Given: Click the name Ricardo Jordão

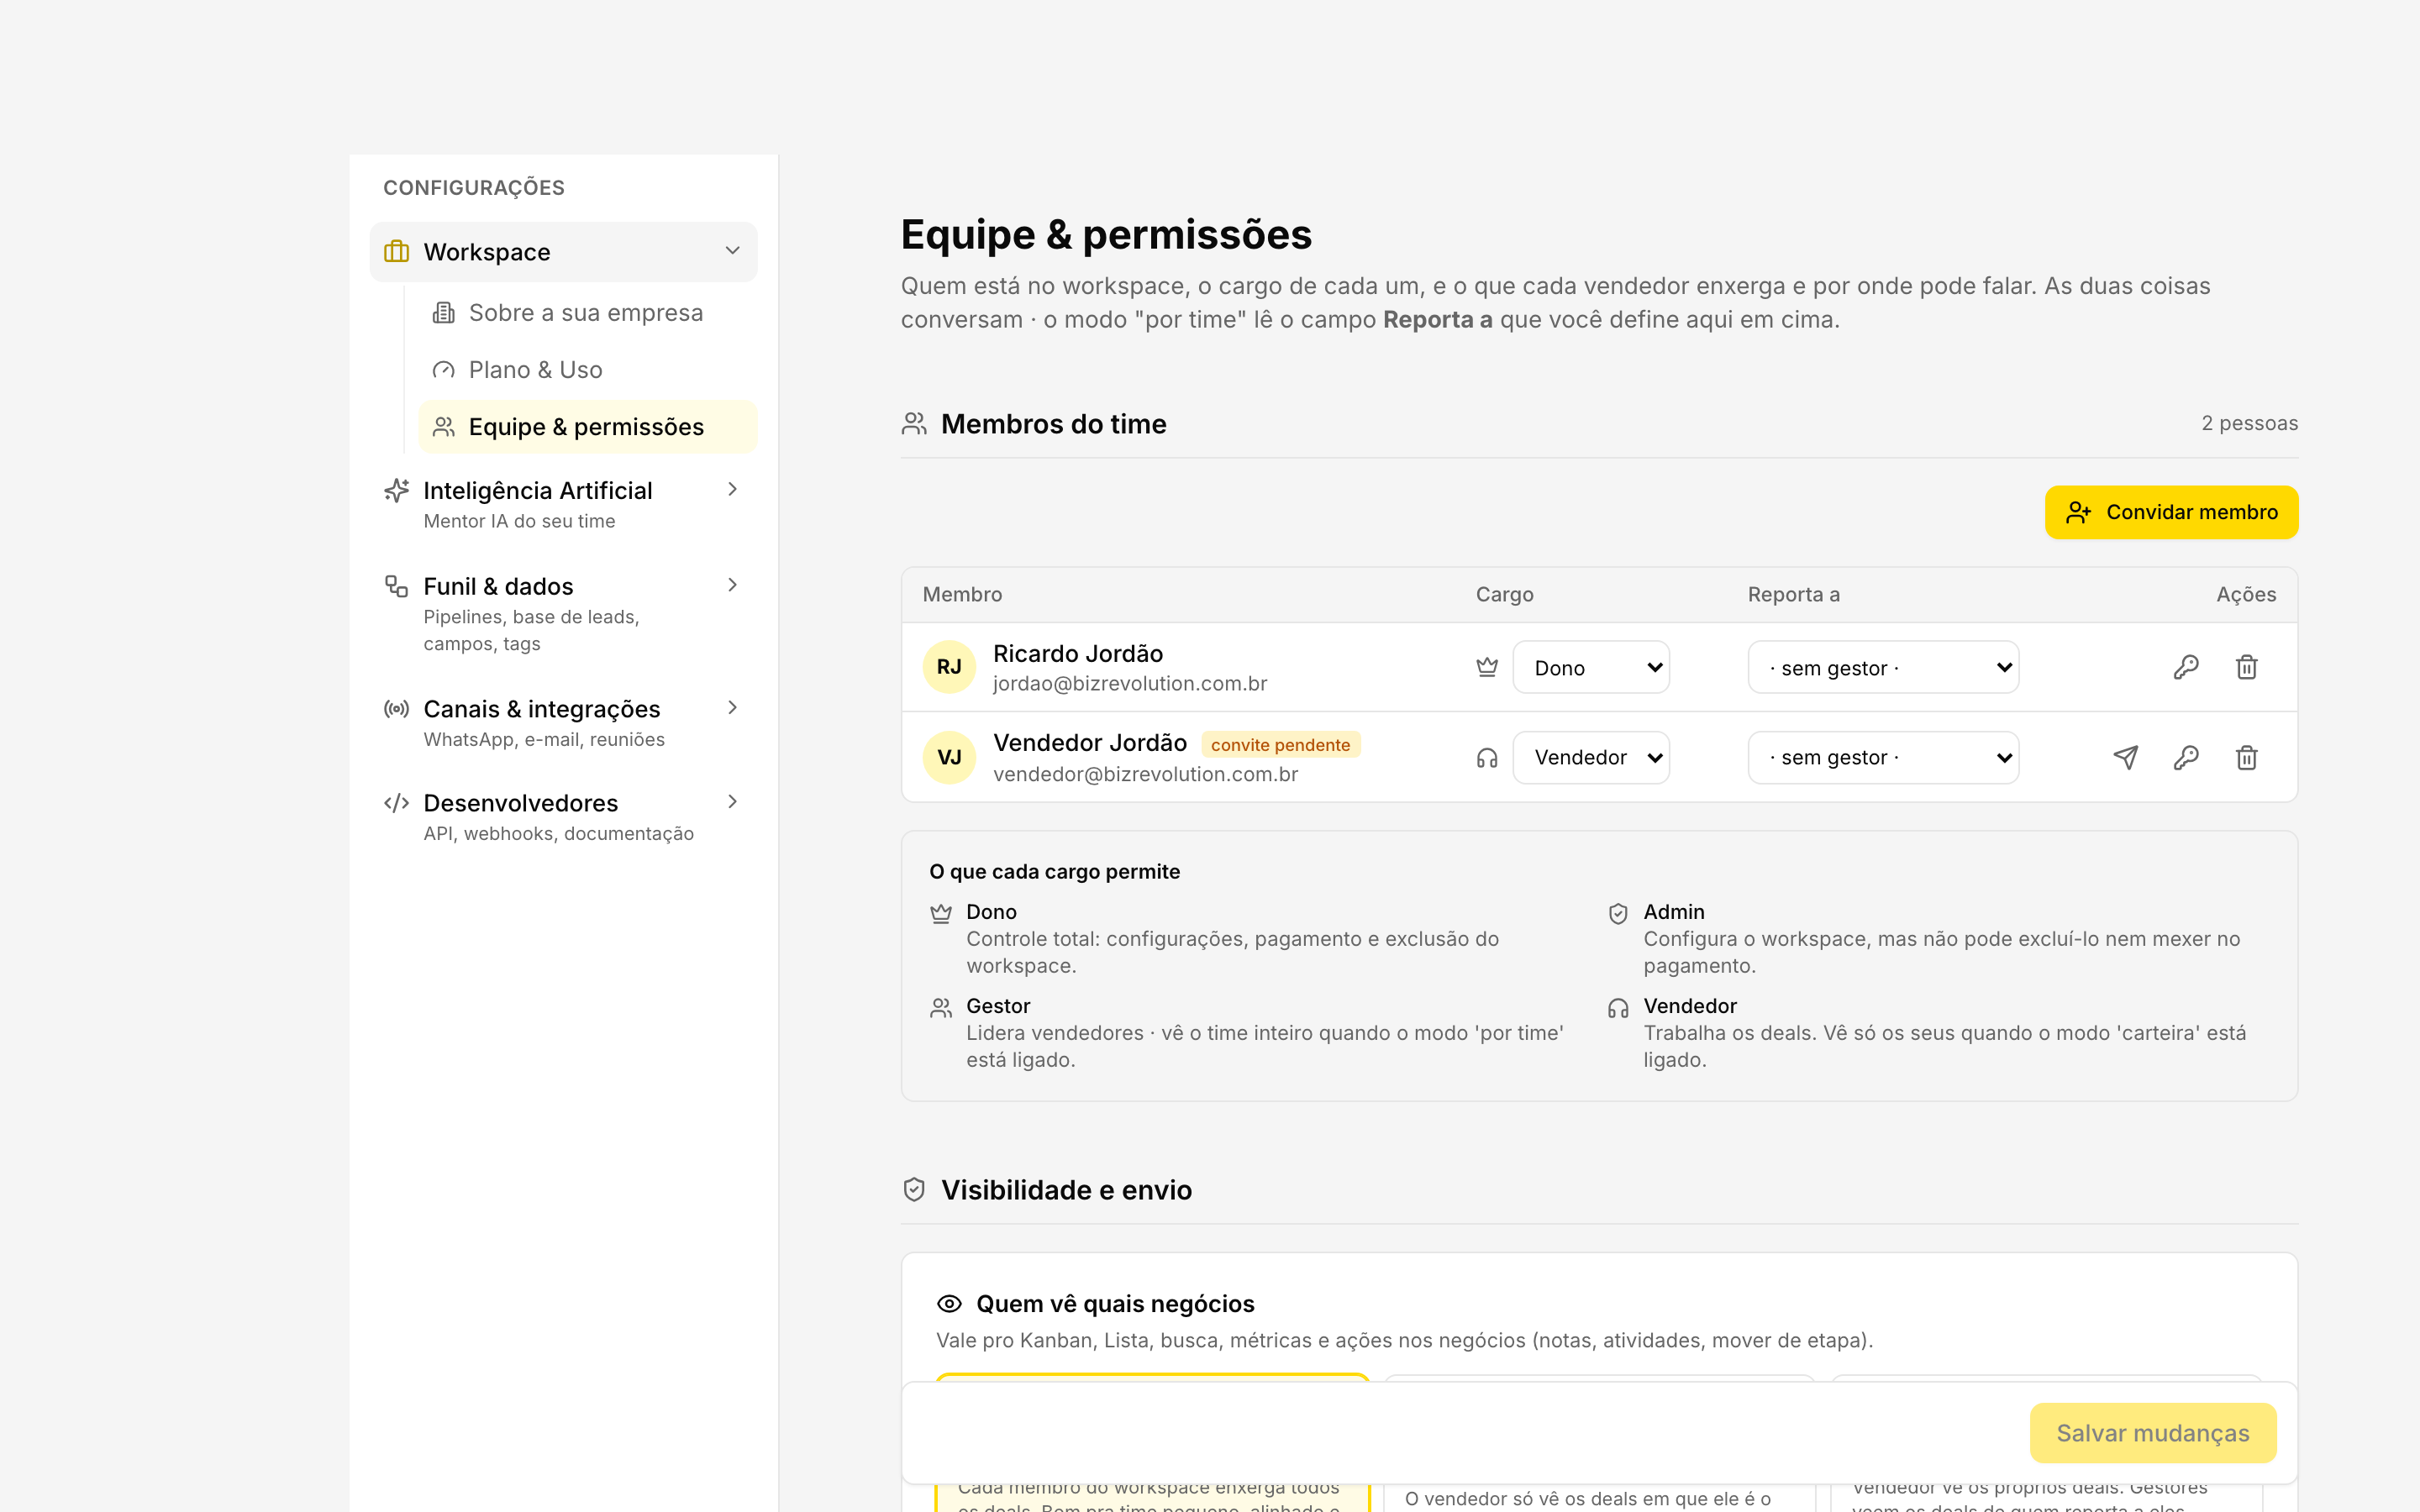Looking at the screenshot, I should point(1078,654).
